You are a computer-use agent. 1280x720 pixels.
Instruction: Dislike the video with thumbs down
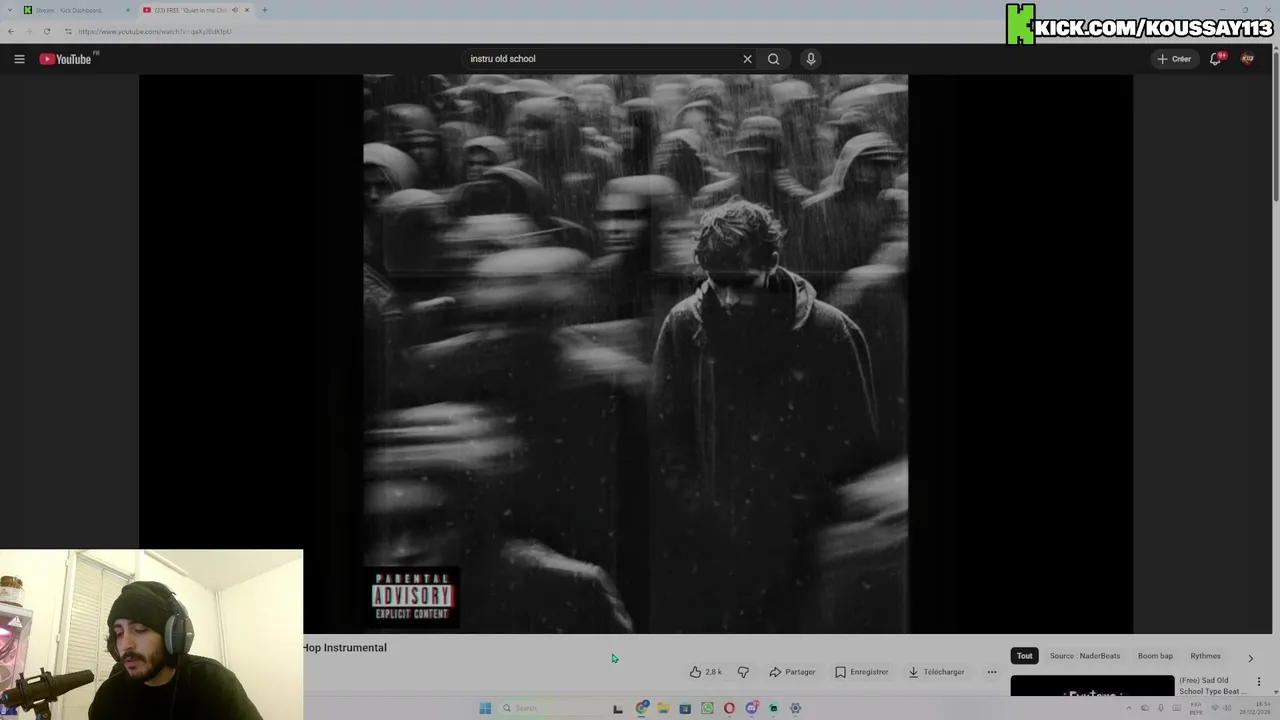[x=743, y=672]
